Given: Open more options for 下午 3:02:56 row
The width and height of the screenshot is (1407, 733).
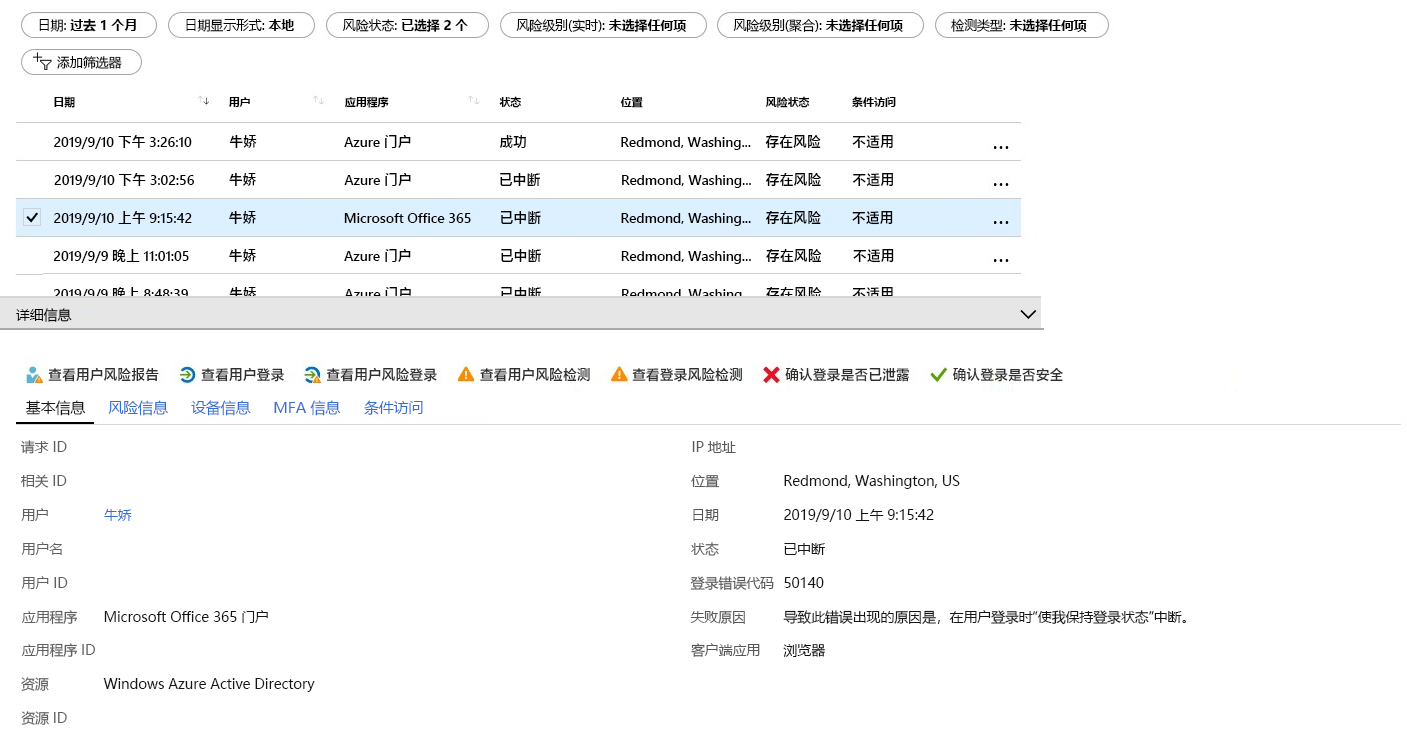Looking at the screenshot, I should click(x=1001, y=185).
